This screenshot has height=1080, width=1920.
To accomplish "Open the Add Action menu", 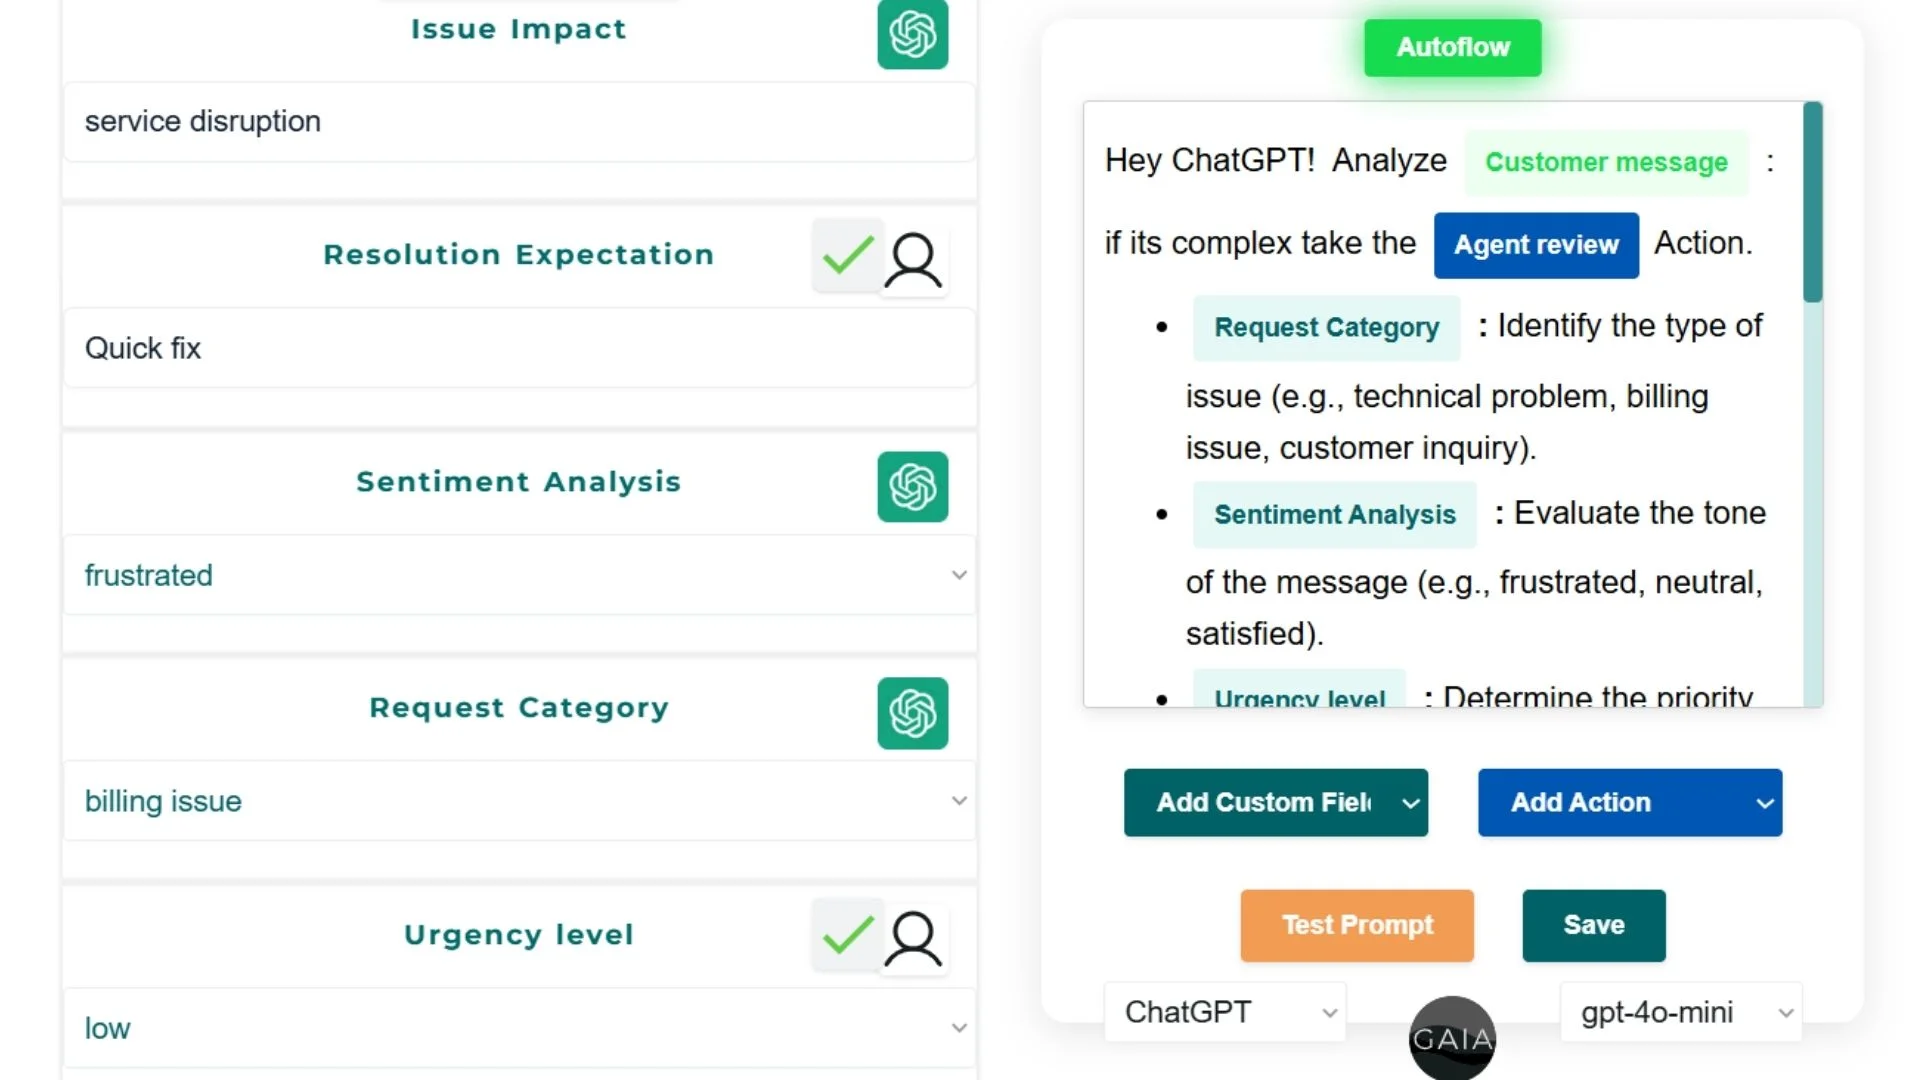I will (x=1629, y=802).
